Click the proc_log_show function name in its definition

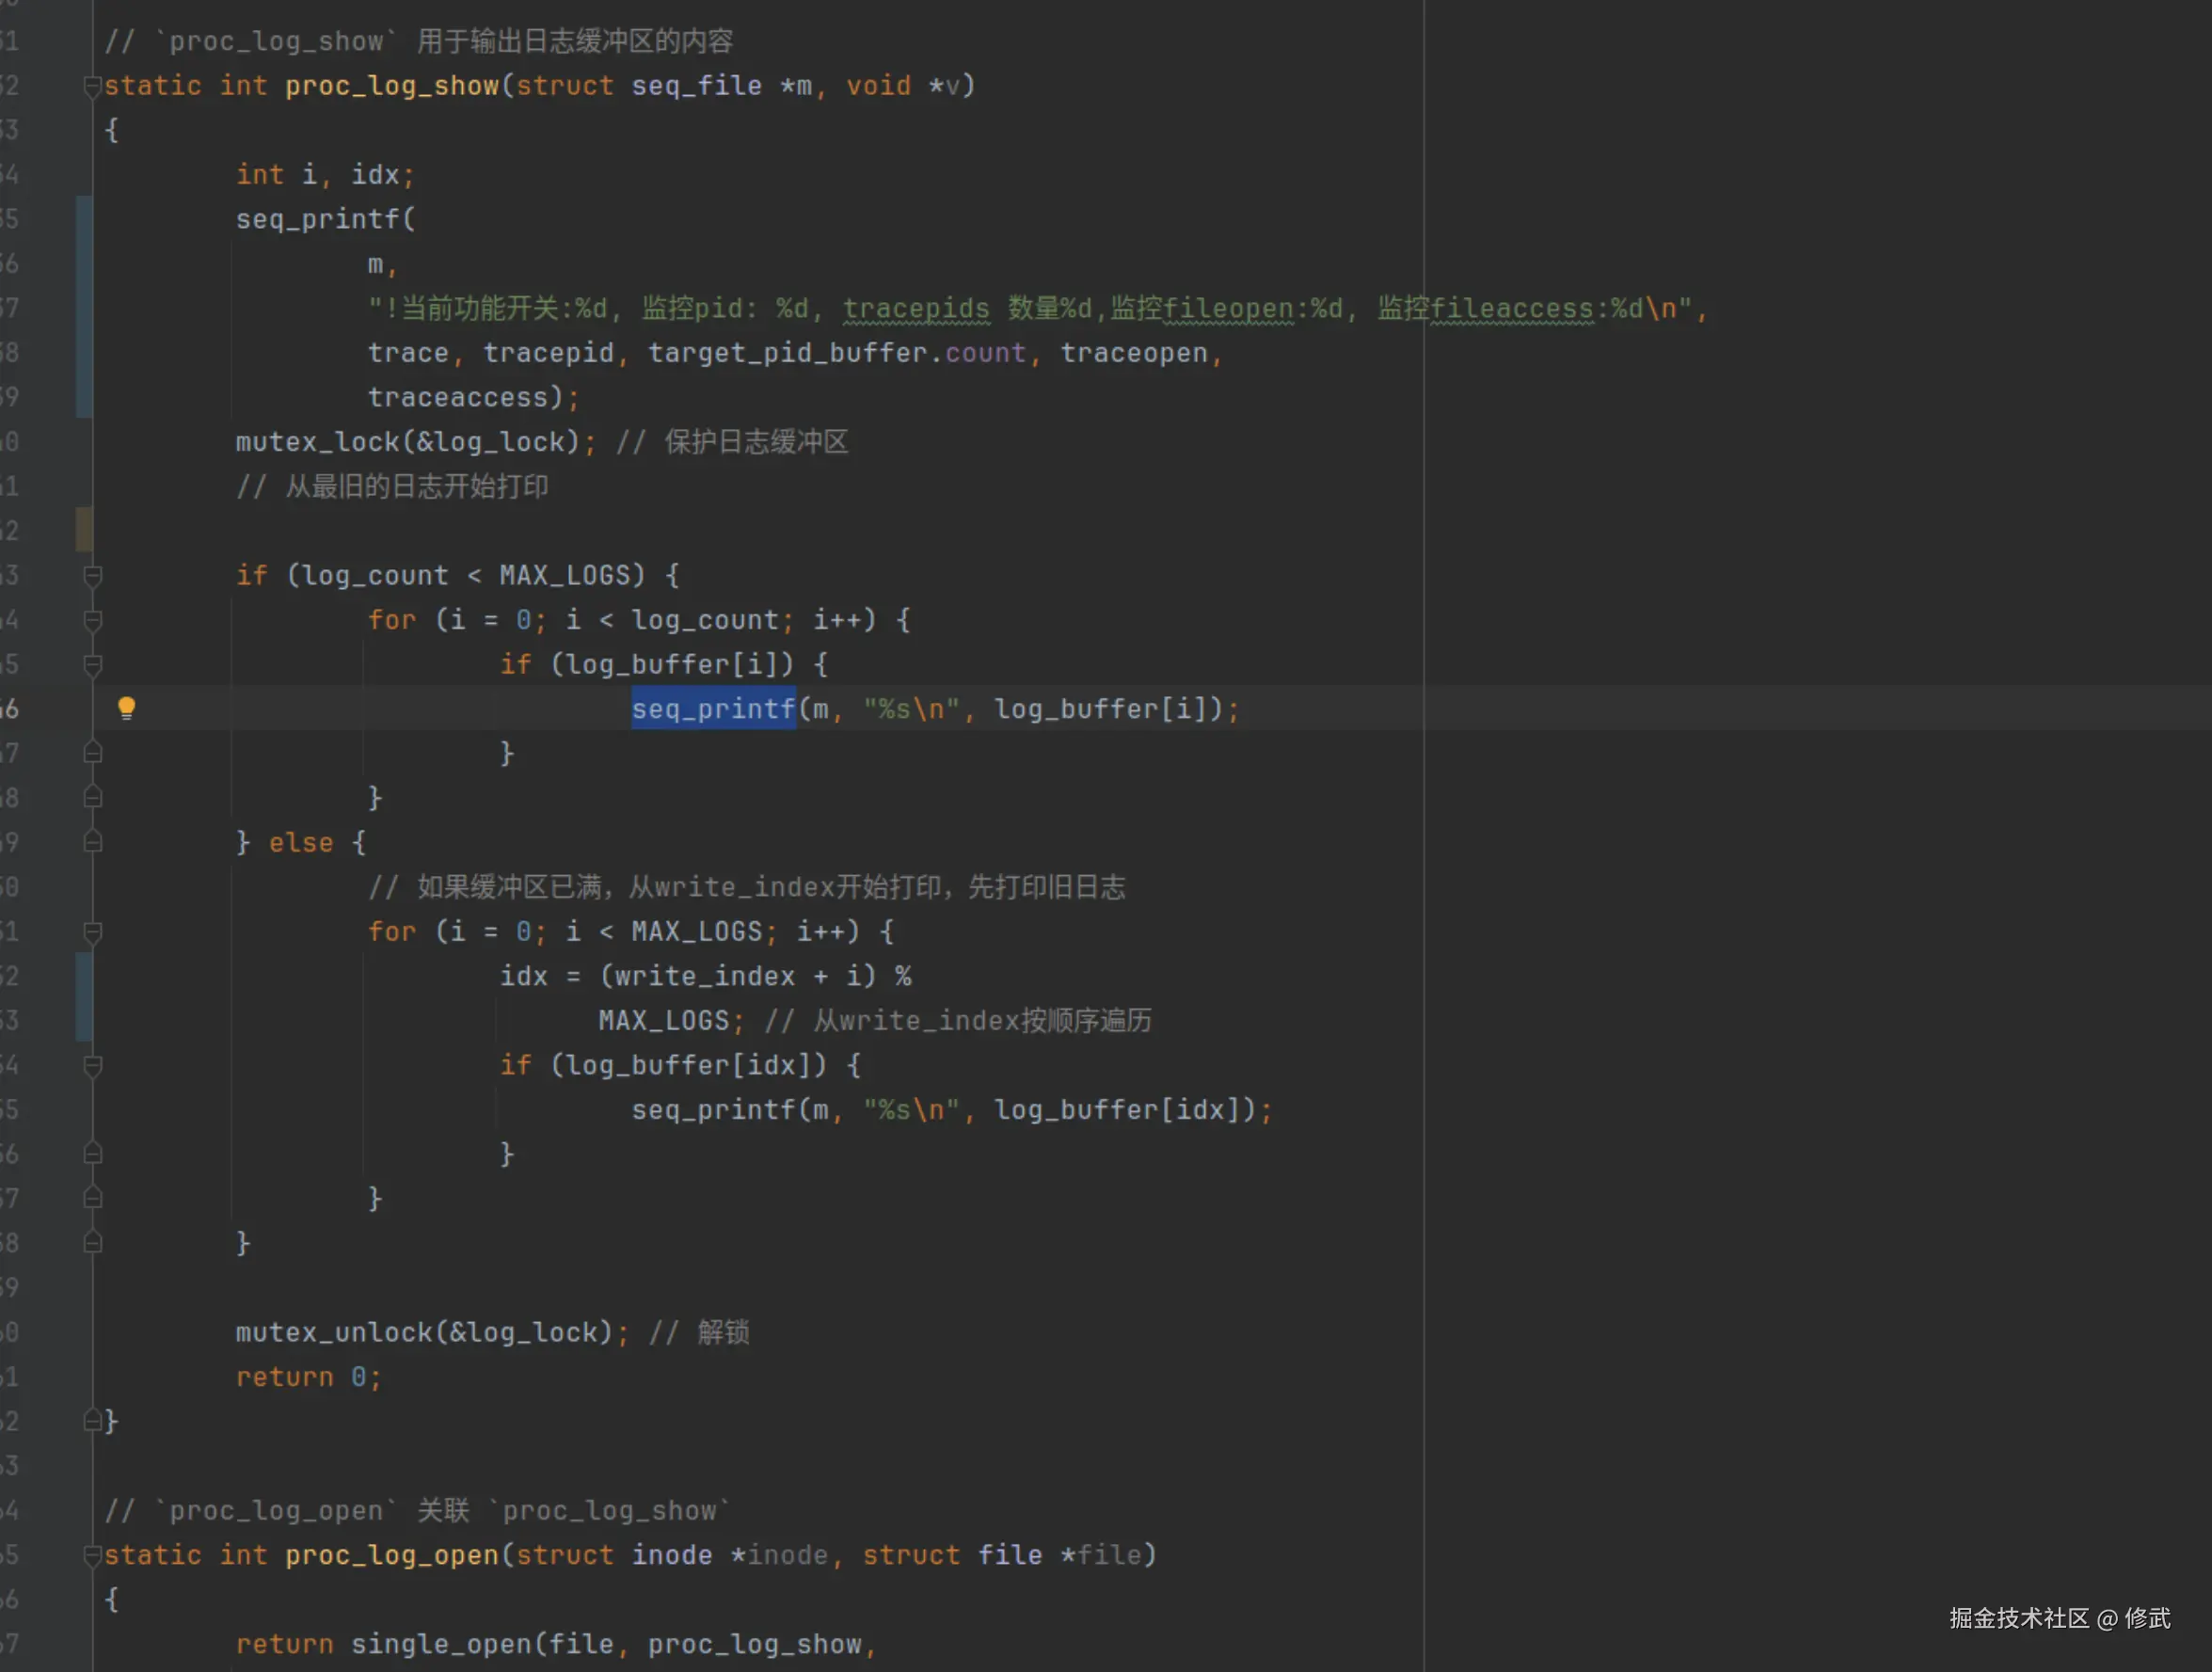click(391, 86)
